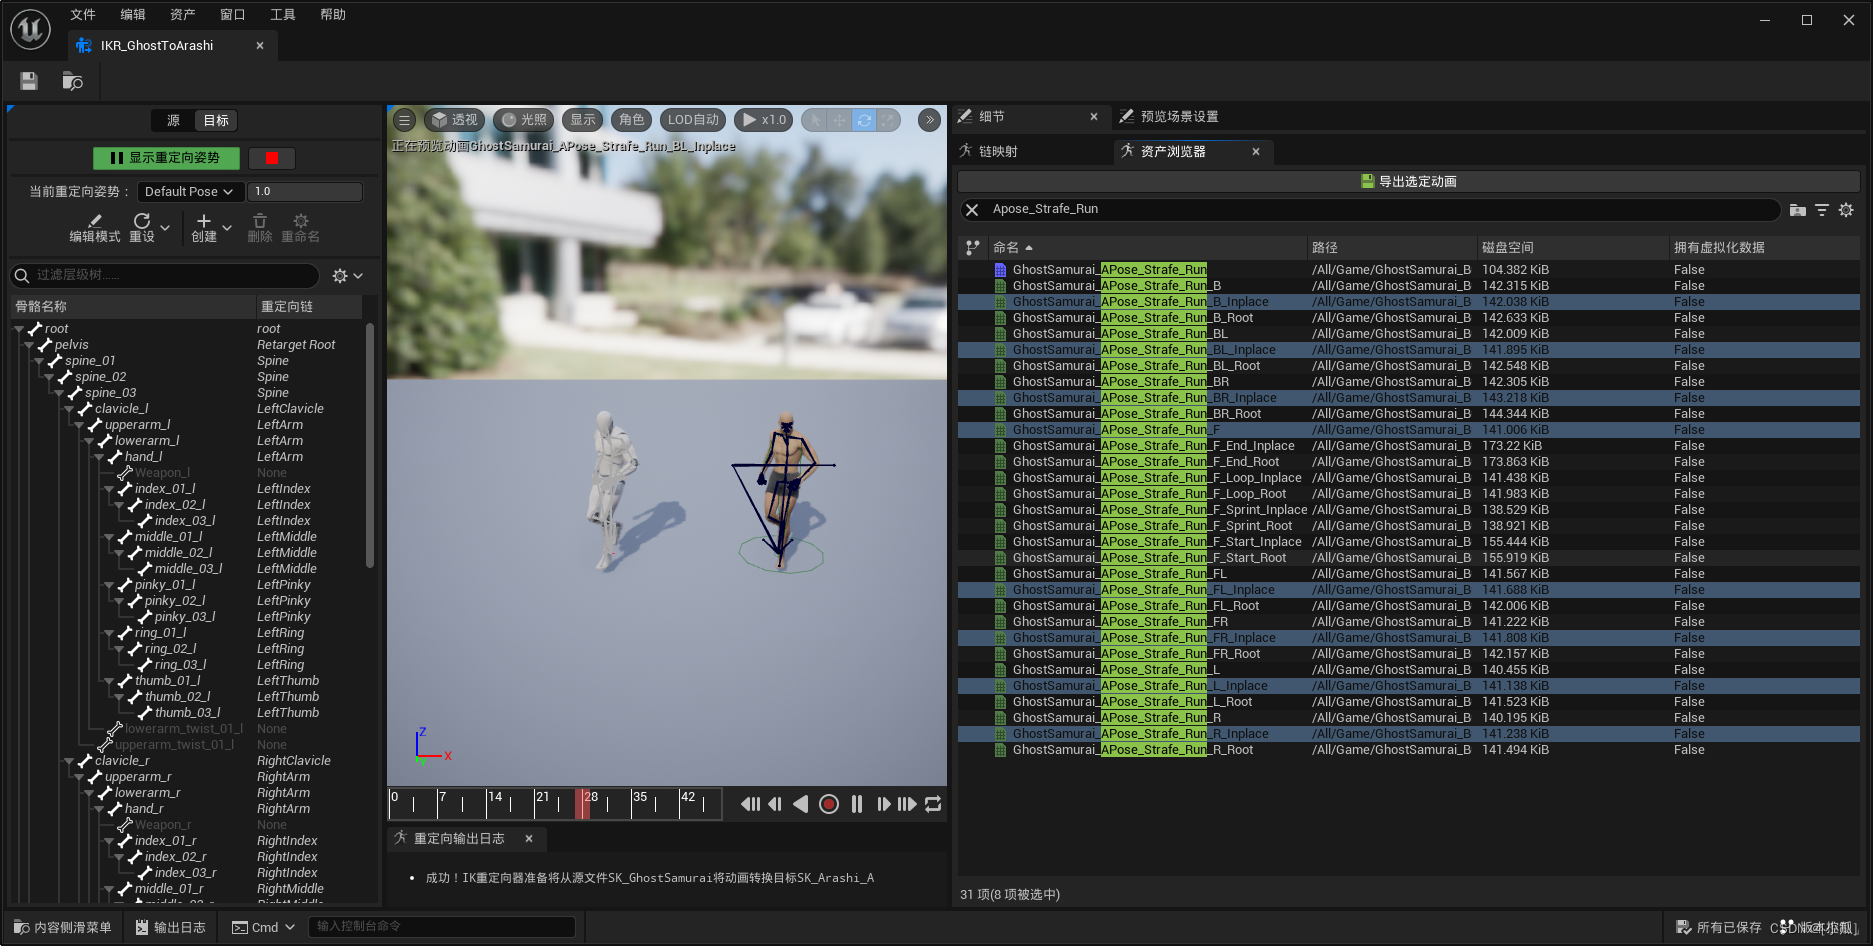Select the spine_03 bone row
1873x946 pixels.
coord(188,393)
